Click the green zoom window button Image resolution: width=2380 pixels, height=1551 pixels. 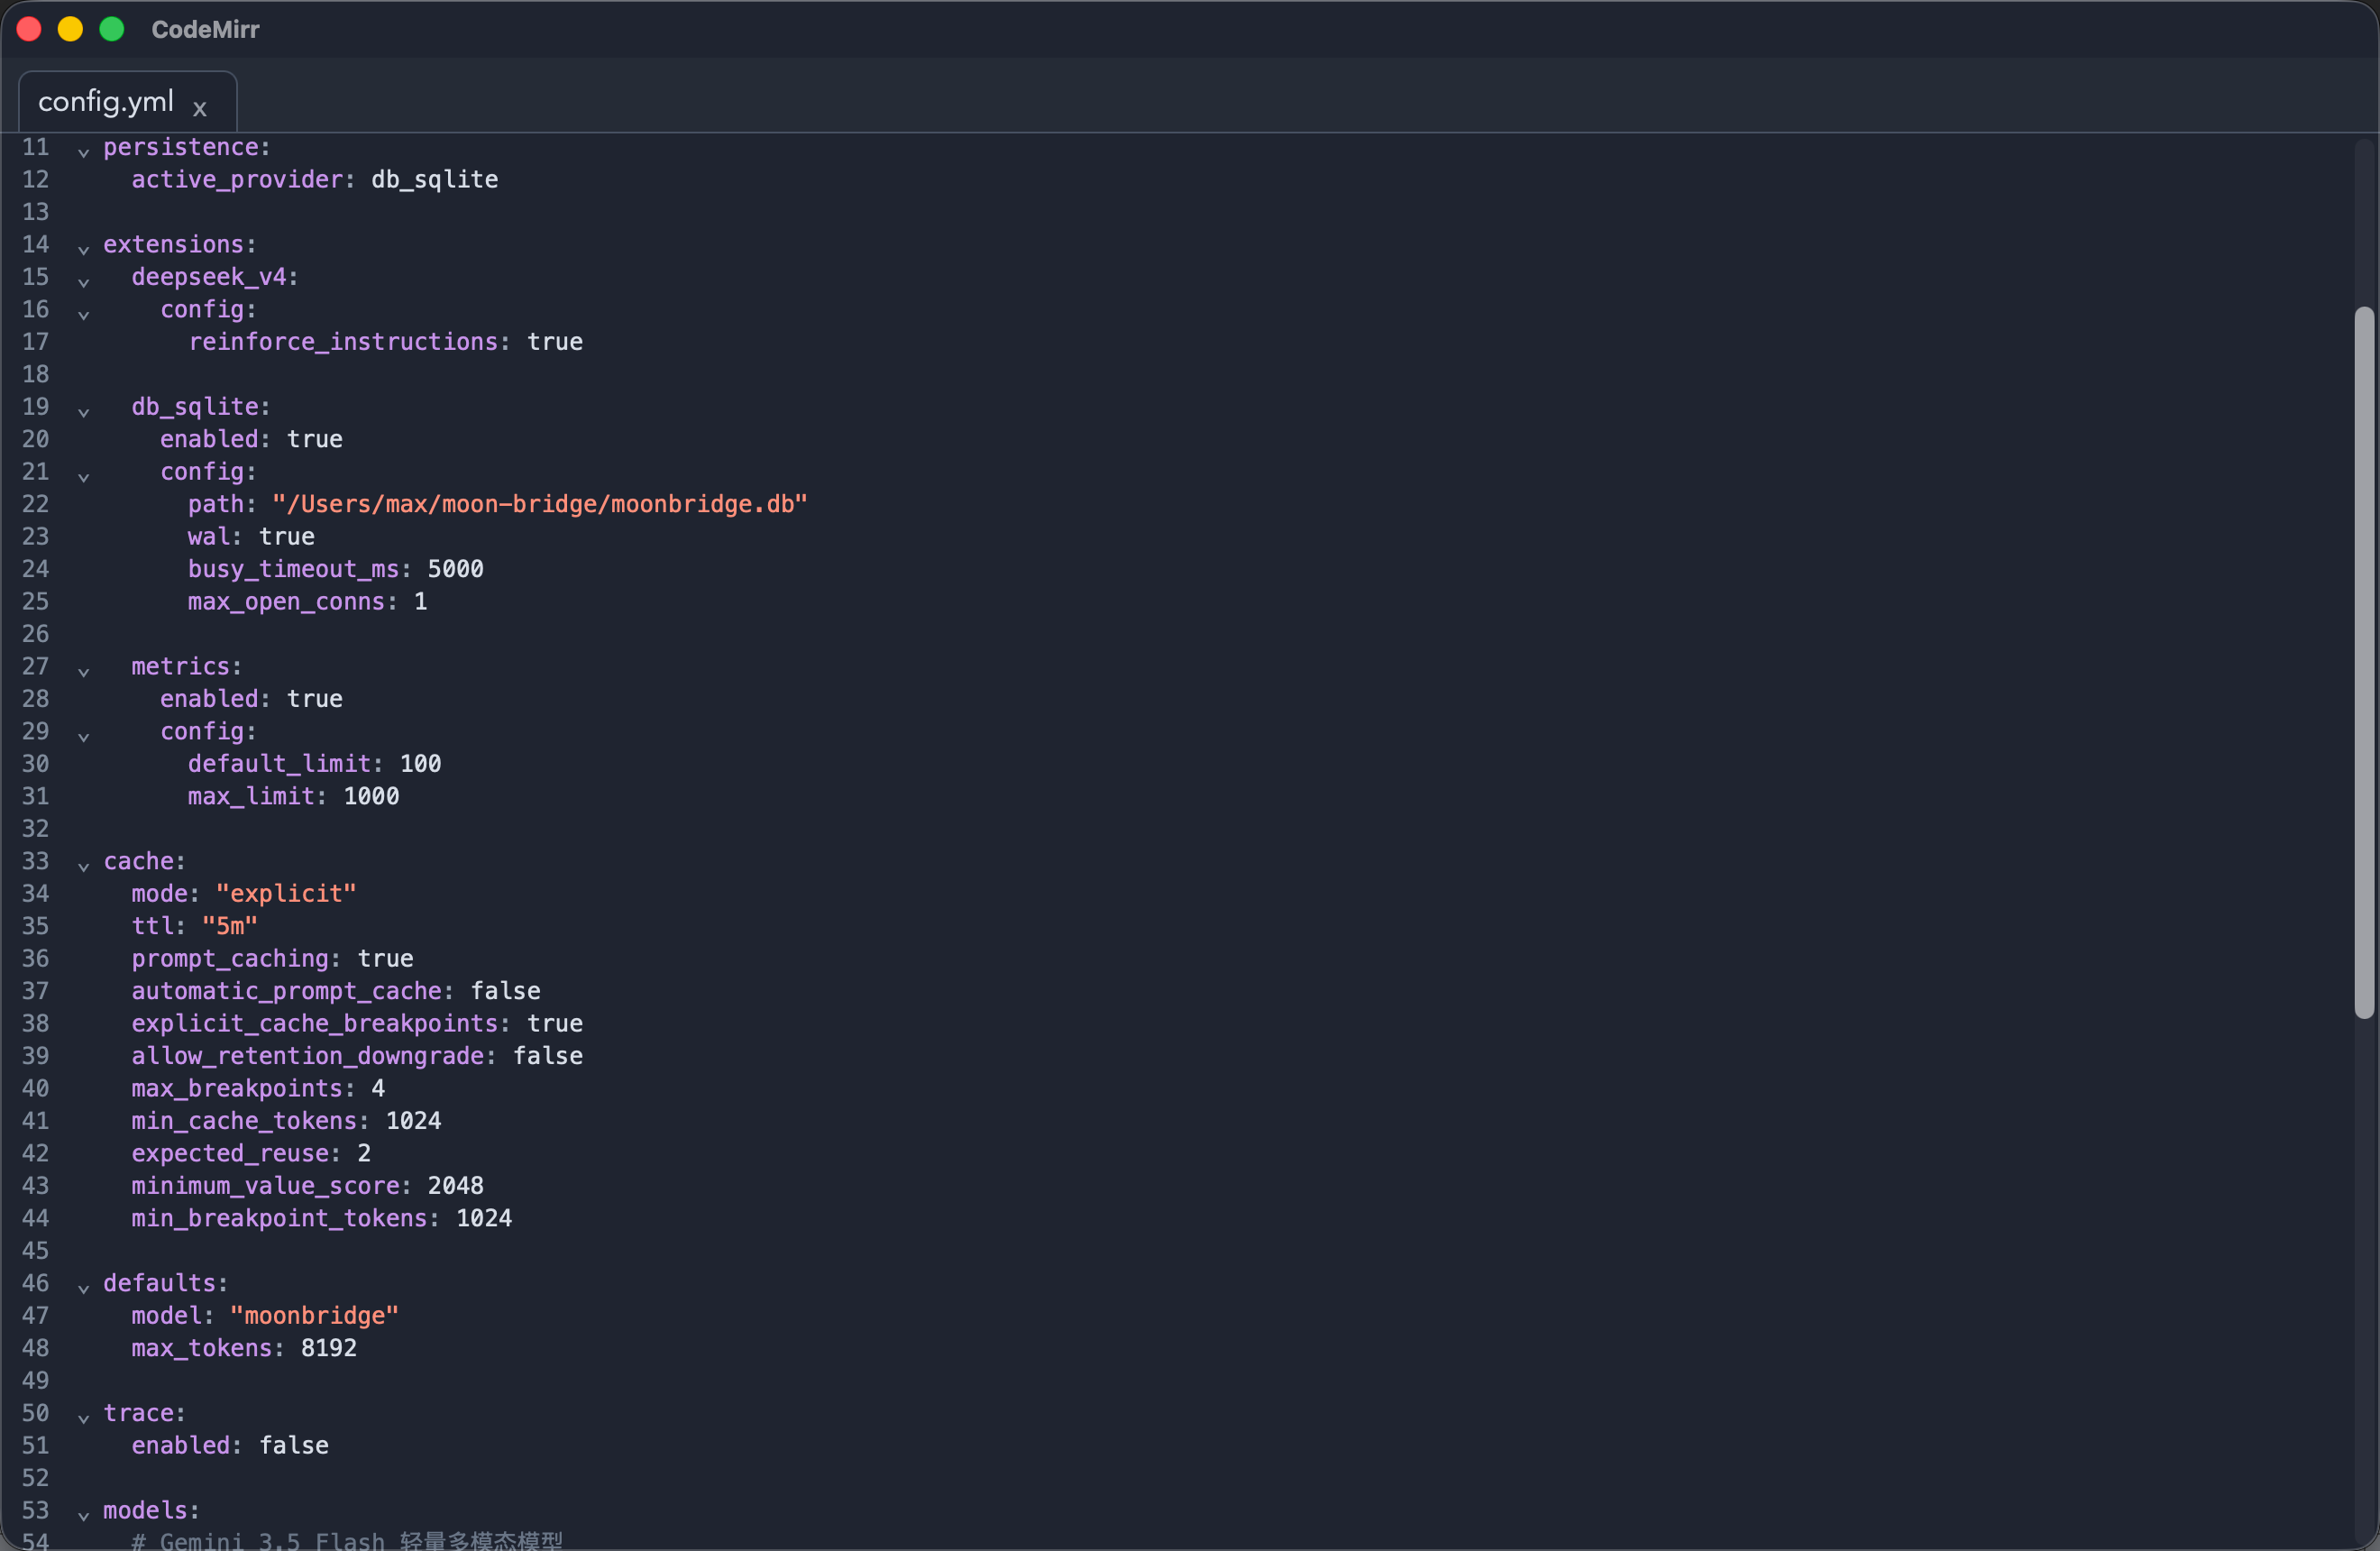112,29
